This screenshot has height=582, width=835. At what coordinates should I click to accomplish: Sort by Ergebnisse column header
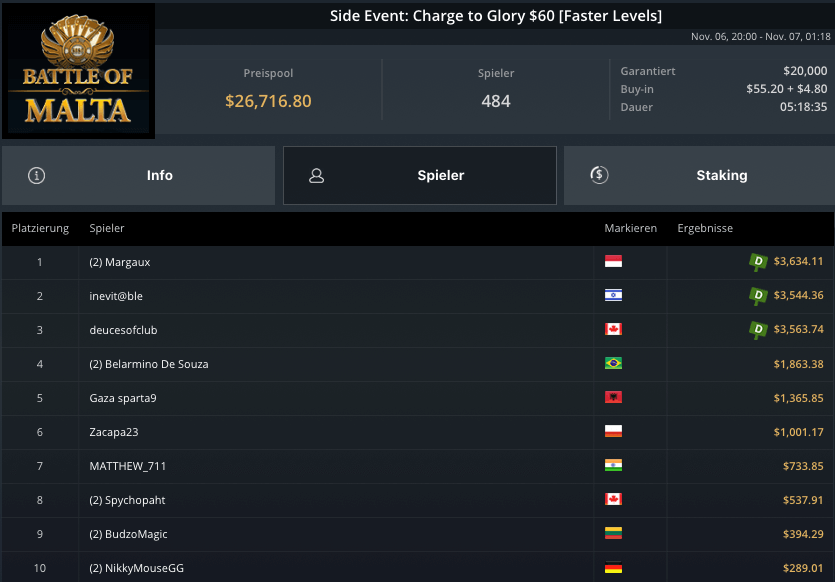(x=705, y=228)
